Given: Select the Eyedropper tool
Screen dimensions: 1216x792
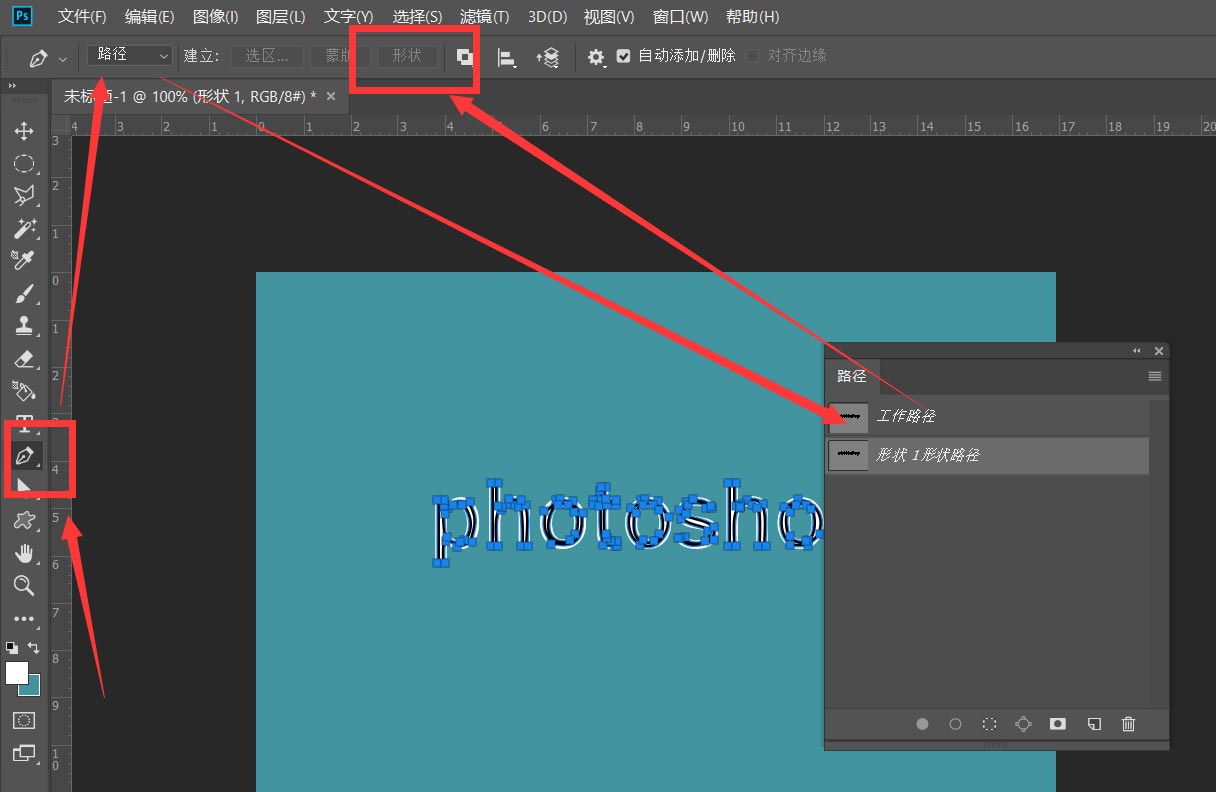Looking at the screenshot, I should coord(24,261).
